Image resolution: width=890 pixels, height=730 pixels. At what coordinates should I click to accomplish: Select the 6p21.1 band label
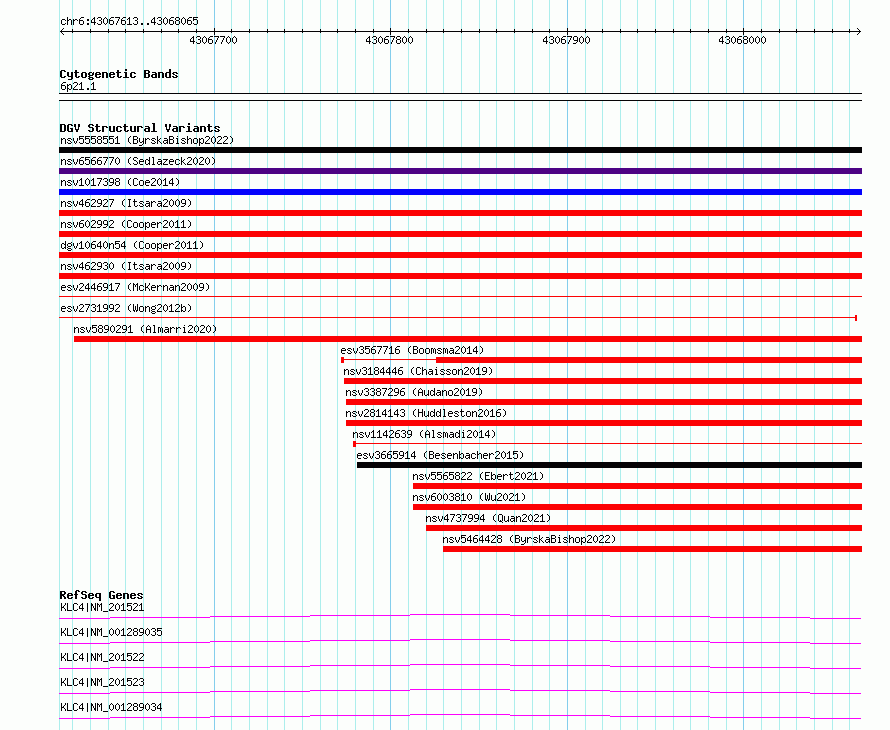(x=78, y=86)
